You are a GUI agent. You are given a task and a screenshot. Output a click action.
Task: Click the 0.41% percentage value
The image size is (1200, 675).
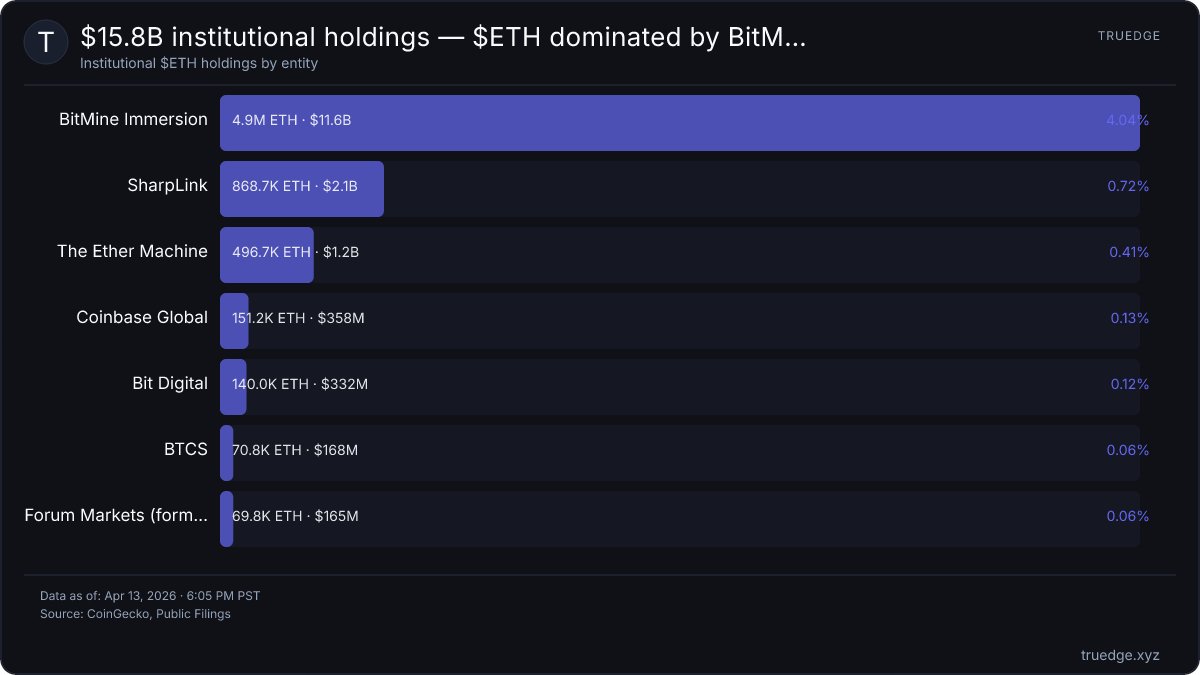click(x=1129, y=252)
